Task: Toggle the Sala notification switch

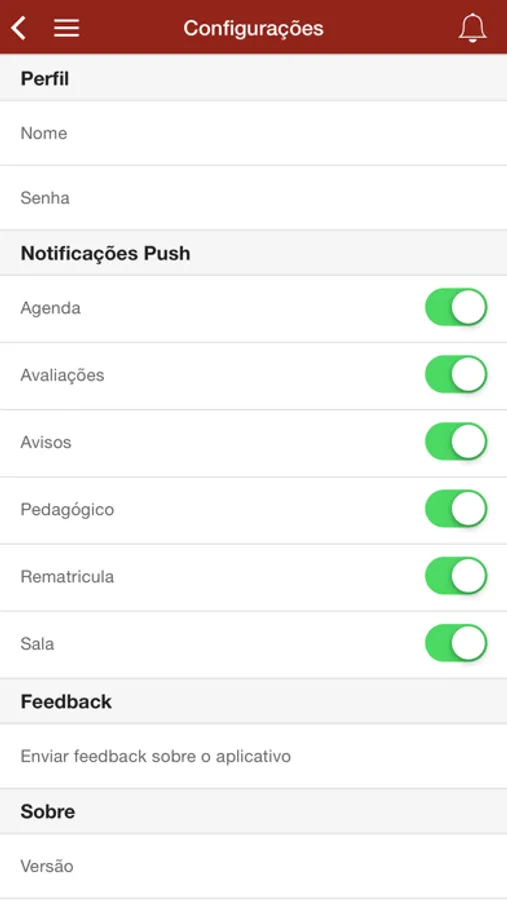Action: point(456,643)
